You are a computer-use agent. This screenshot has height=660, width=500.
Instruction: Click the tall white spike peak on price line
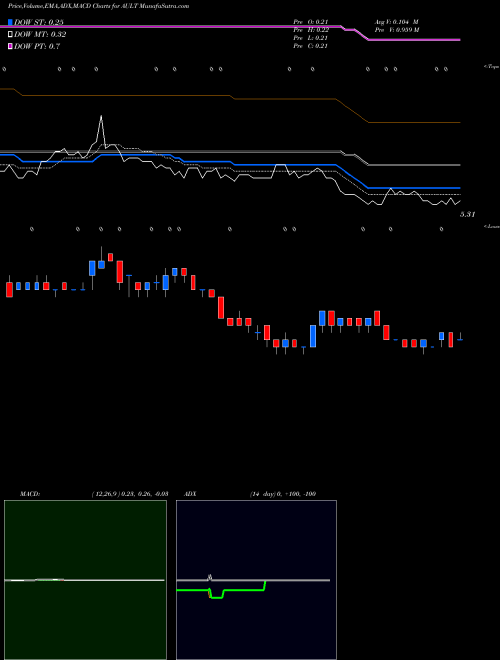(101, 117)
